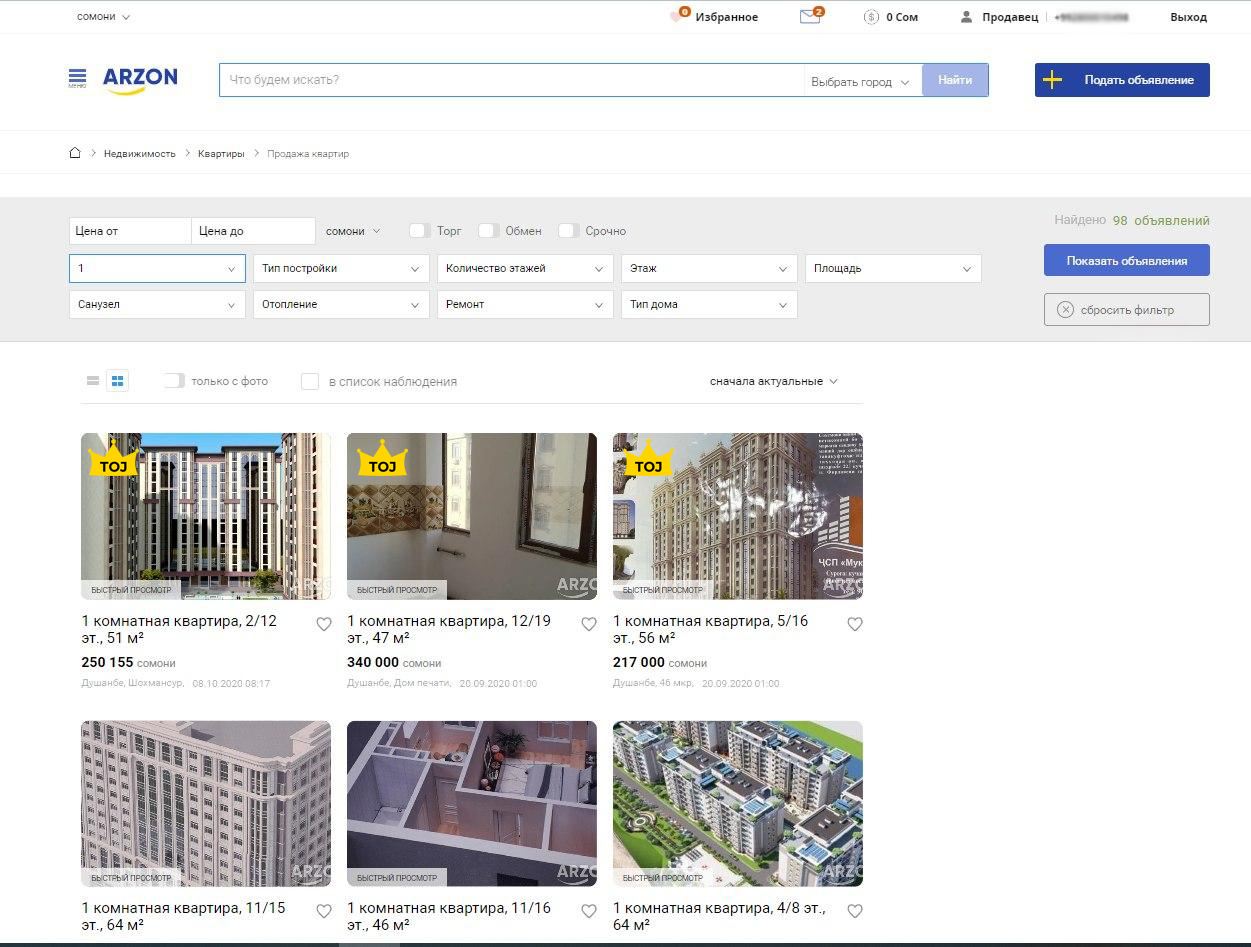Open the messages envelope icon
The width and height of the screenshot is (1251, 947).
click(x=810, y=17)
